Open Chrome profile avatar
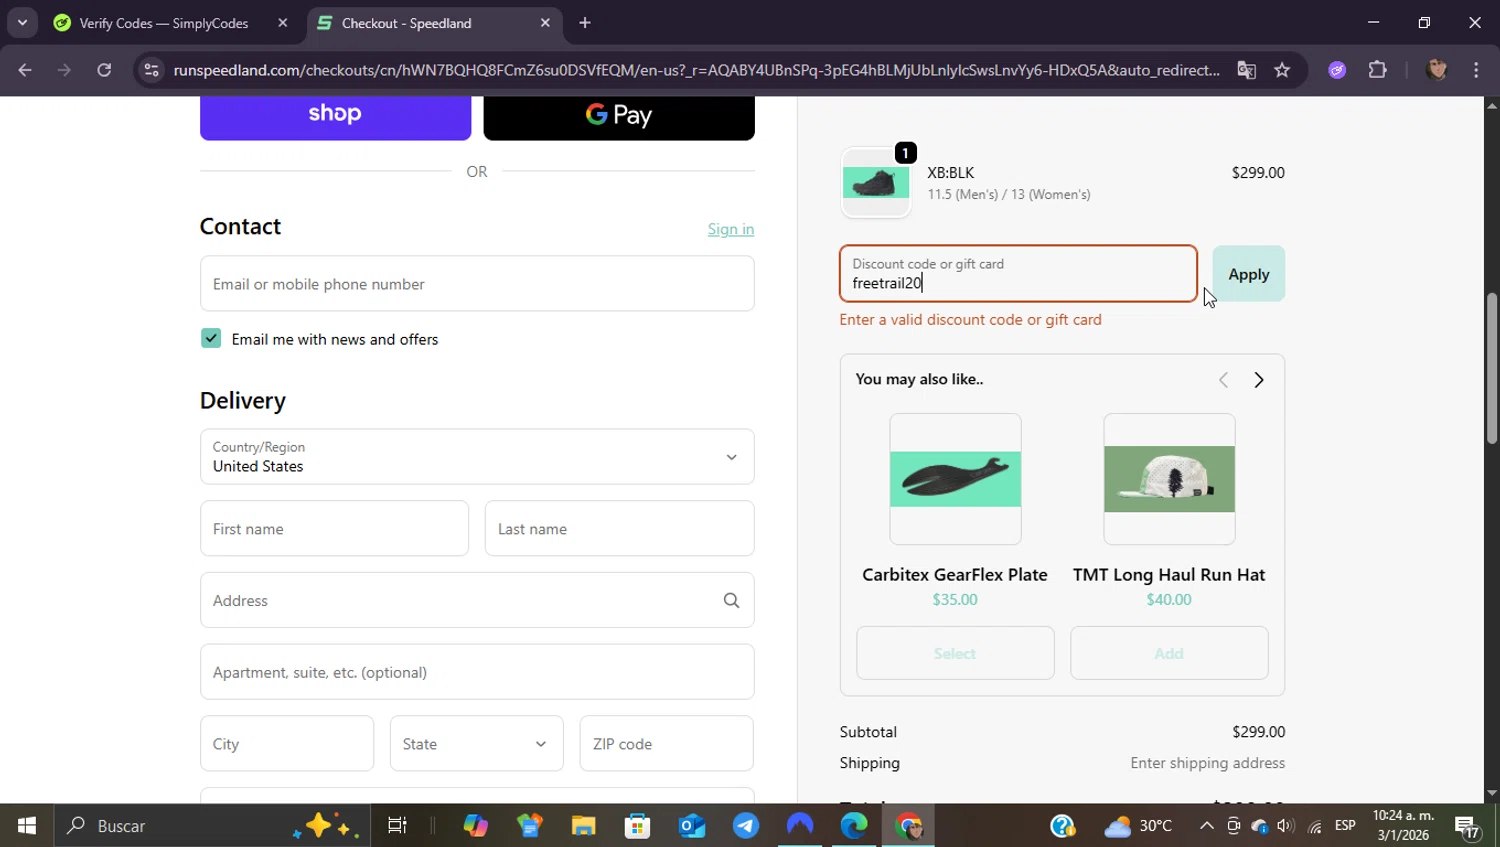This screenshot has height=847, width=1500. (x=1437, y=70)
